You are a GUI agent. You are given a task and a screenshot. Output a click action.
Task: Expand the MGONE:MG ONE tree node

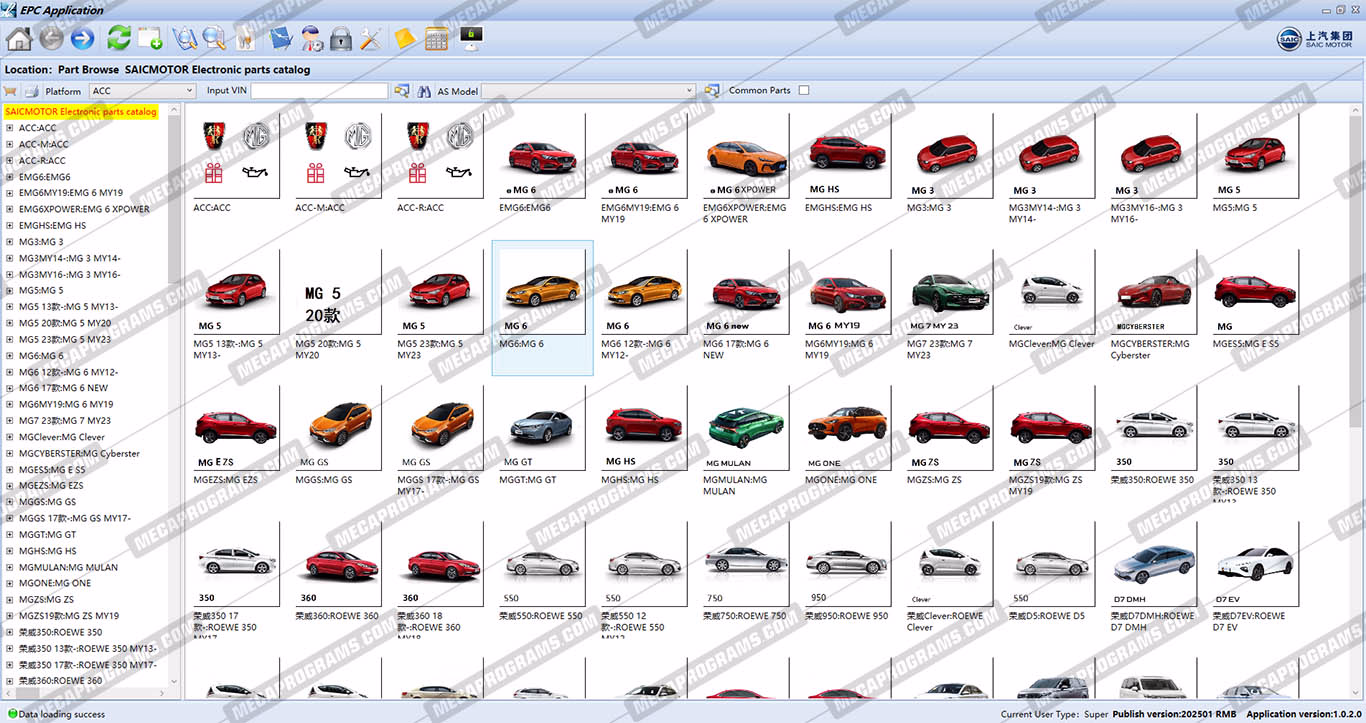pos(9,584)
